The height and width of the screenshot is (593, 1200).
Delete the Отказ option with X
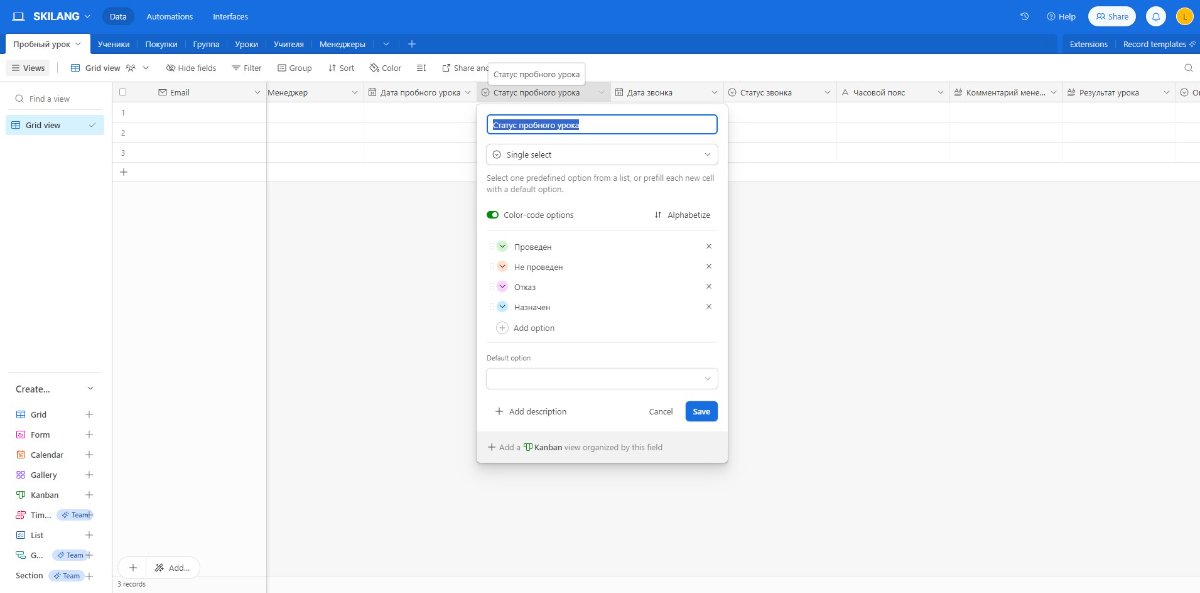click(709, 287)
